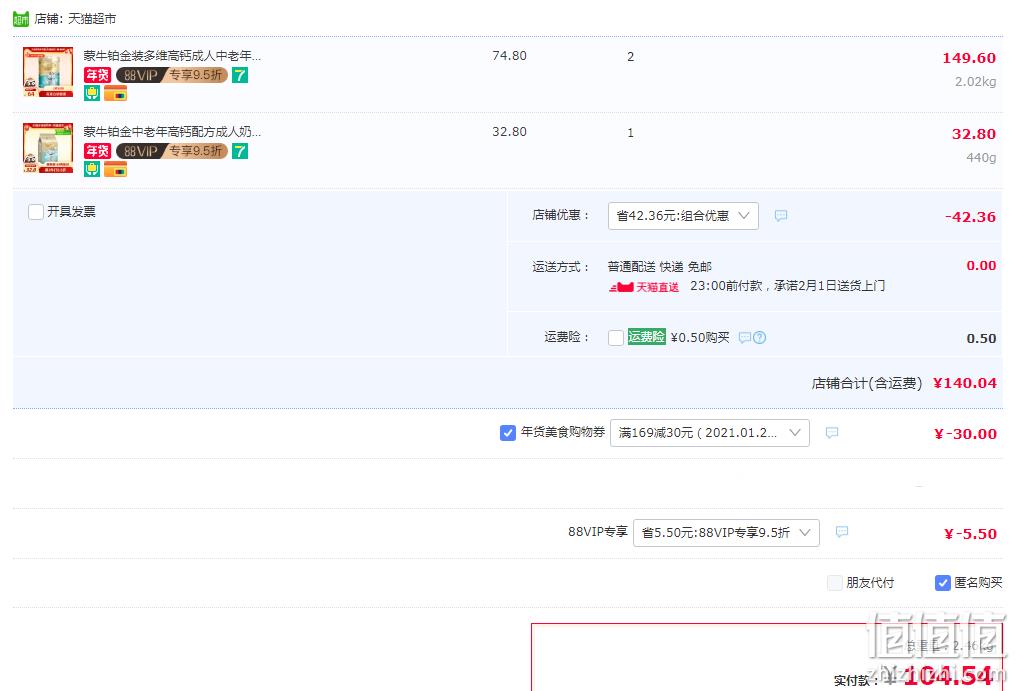The height and width of the screenshot is (691, 1016).
Task: Click green shield icon under second product
Action: pyautogui.click(x=92, y=169)
